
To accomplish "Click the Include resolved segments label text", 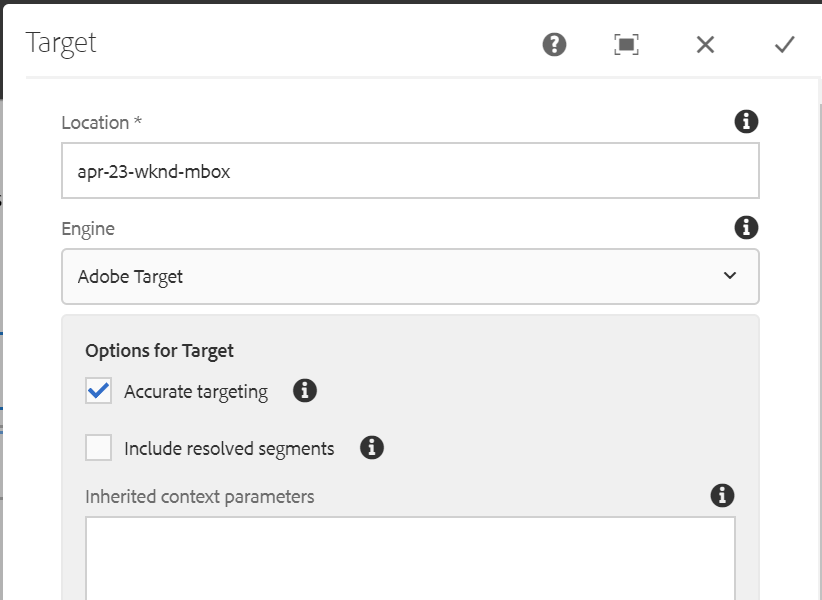I will [229, 448].
